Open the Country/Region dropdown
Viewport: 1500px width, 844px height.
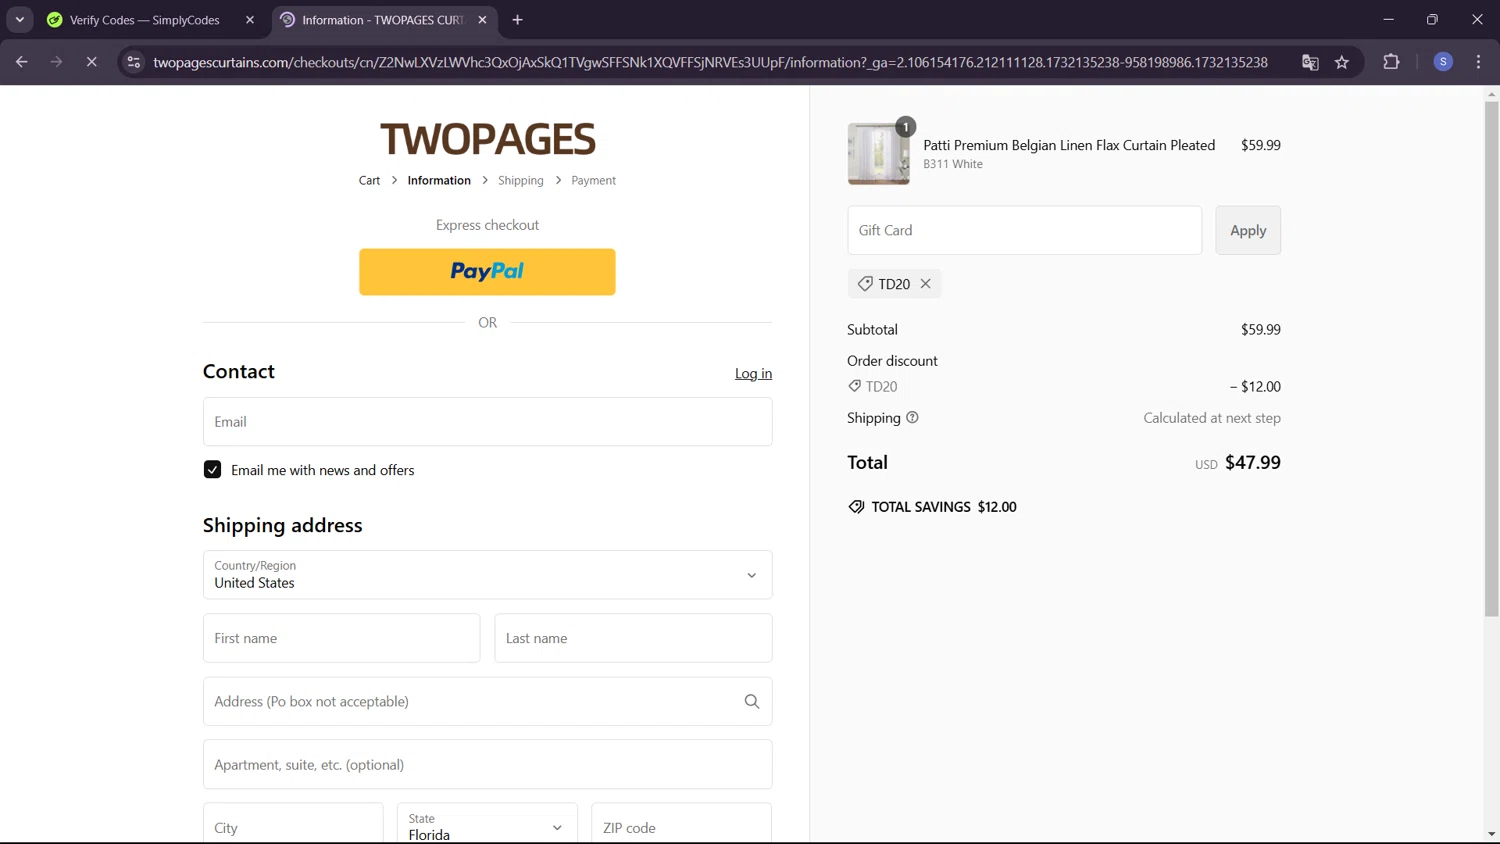[x=487, y=575]
